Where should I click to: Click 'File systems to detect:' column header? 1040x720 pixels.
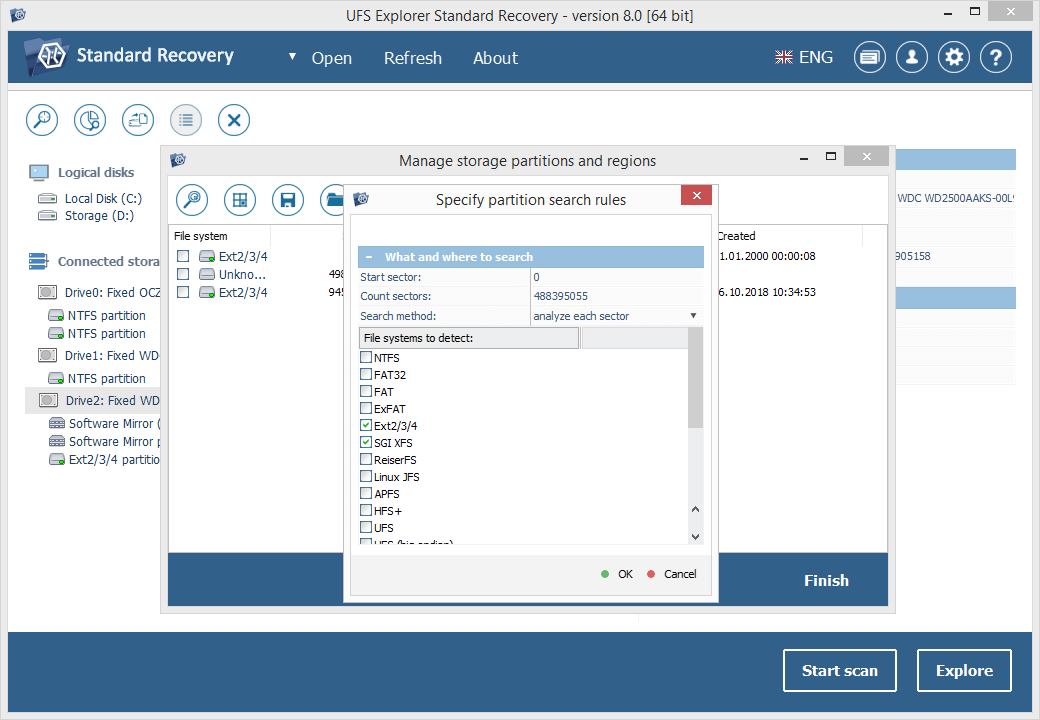[x=469, y=338]
